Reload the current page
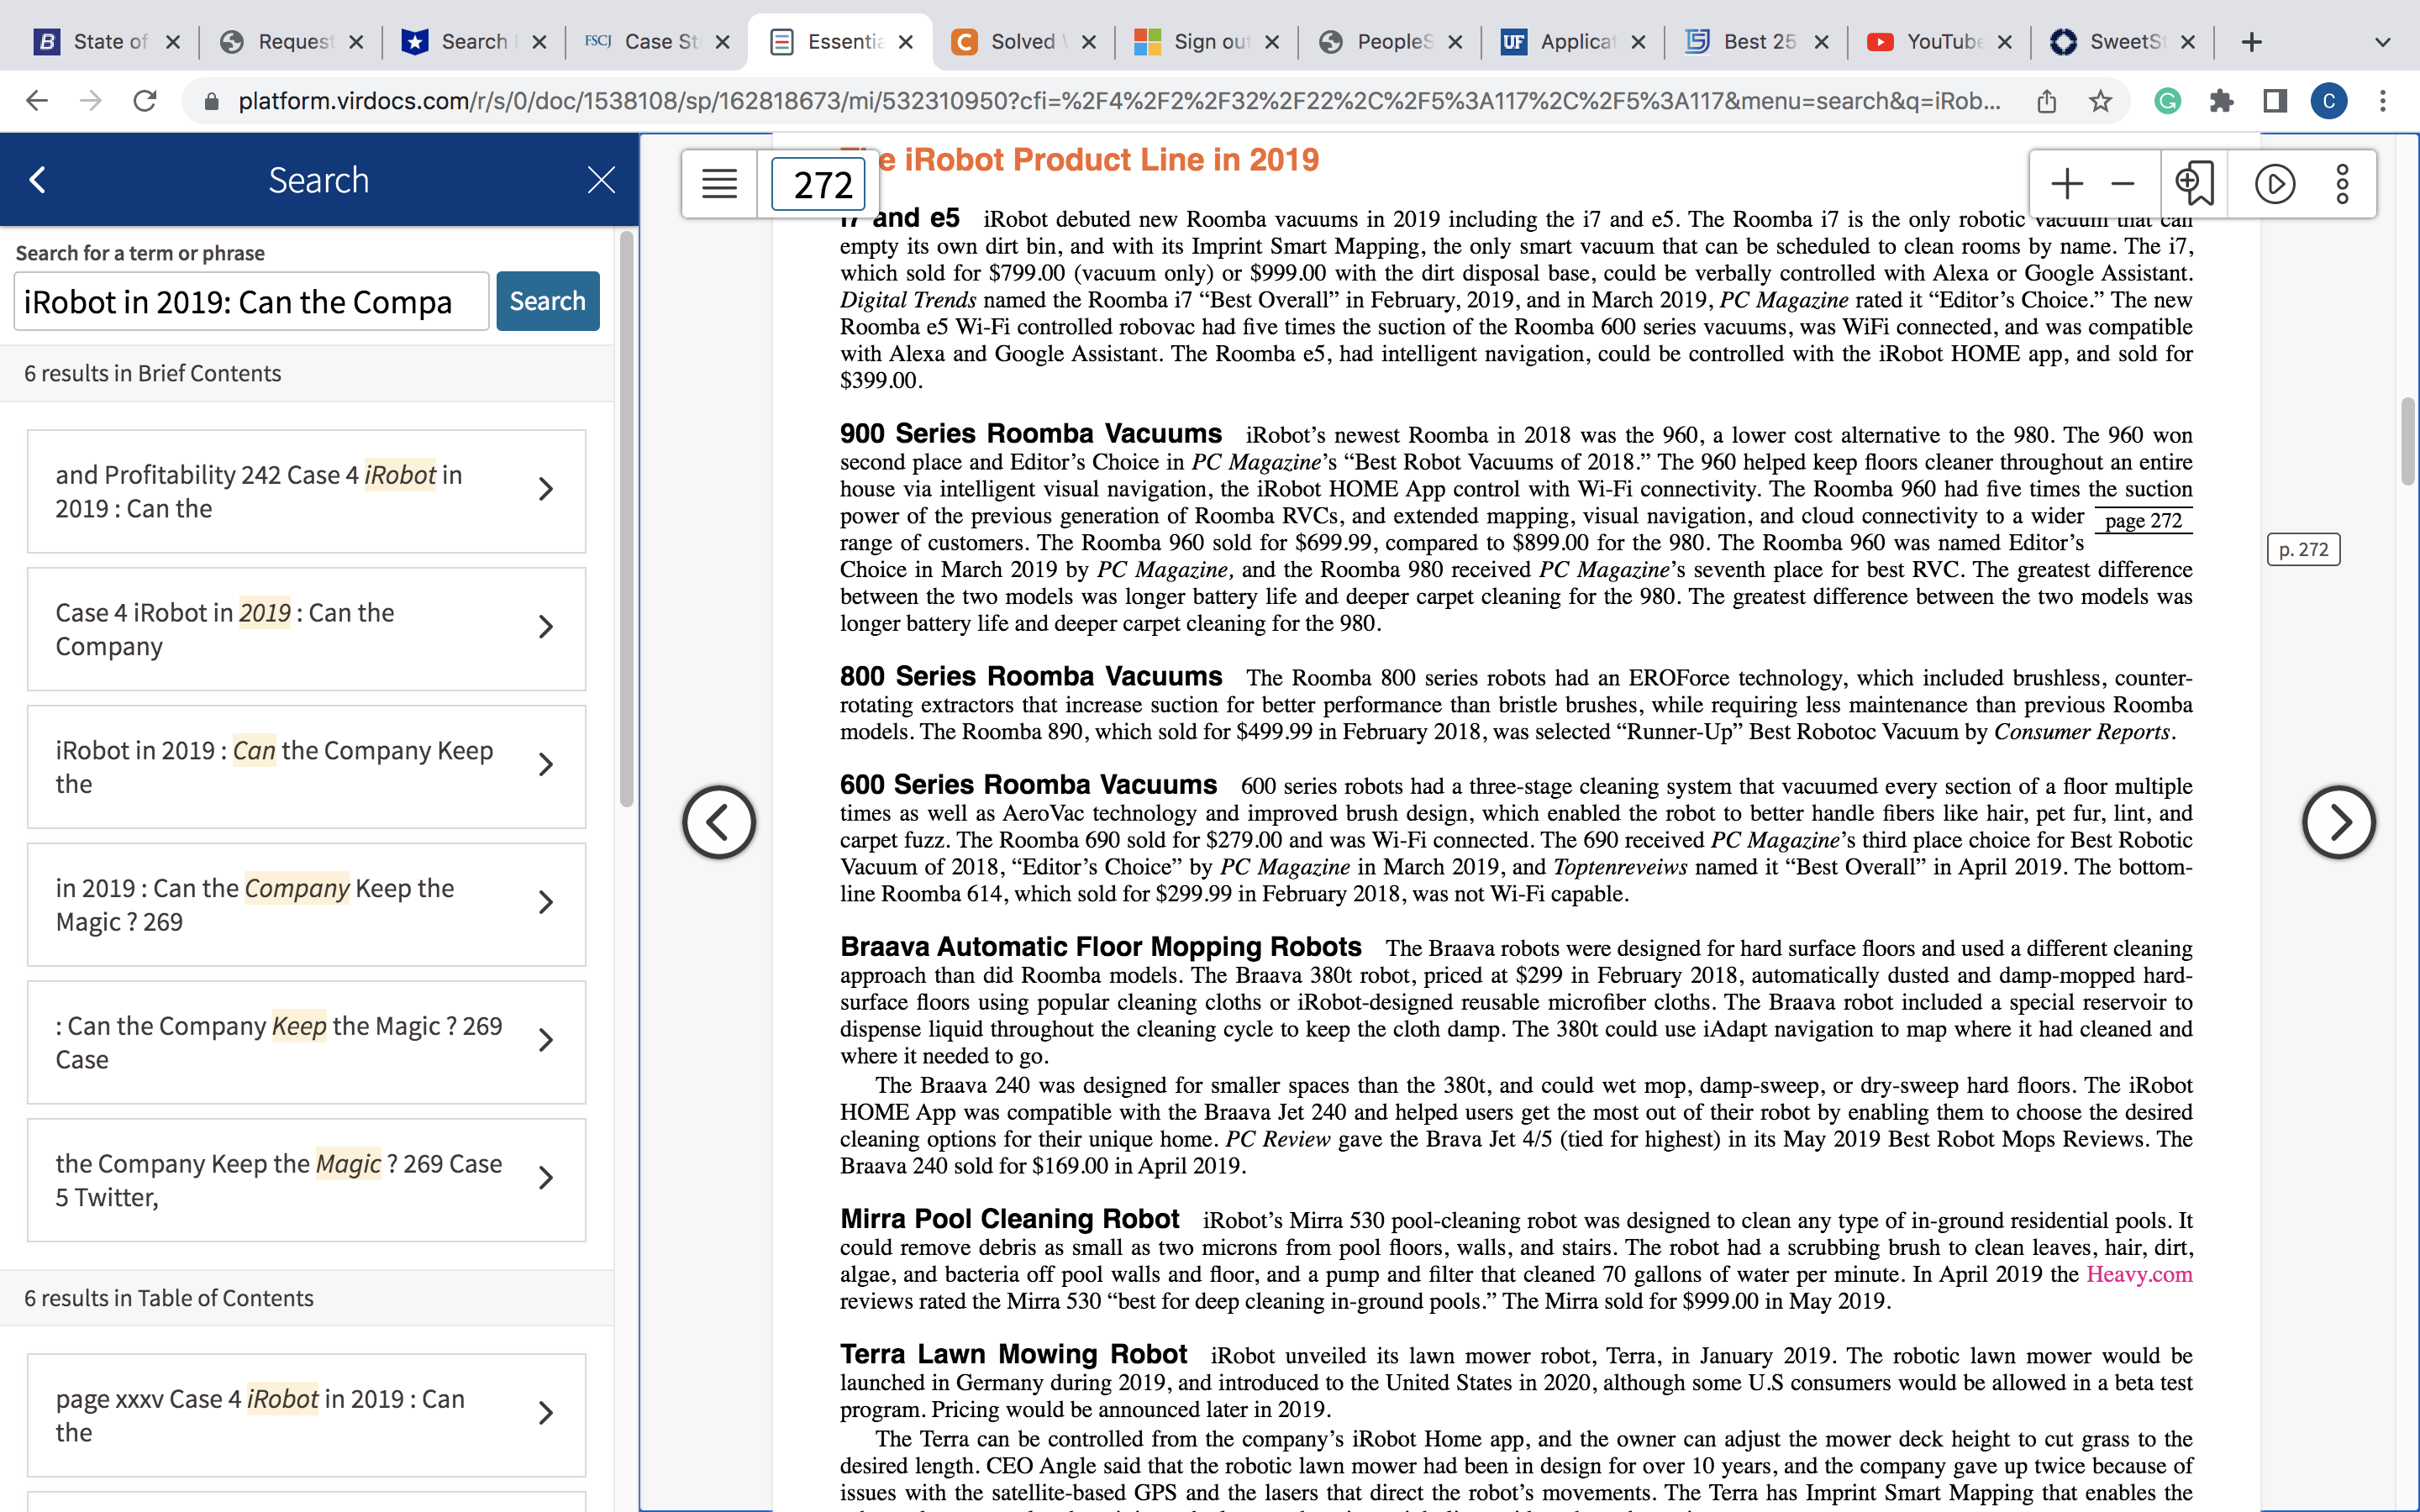The image size is (2420, 1512). 145,101
